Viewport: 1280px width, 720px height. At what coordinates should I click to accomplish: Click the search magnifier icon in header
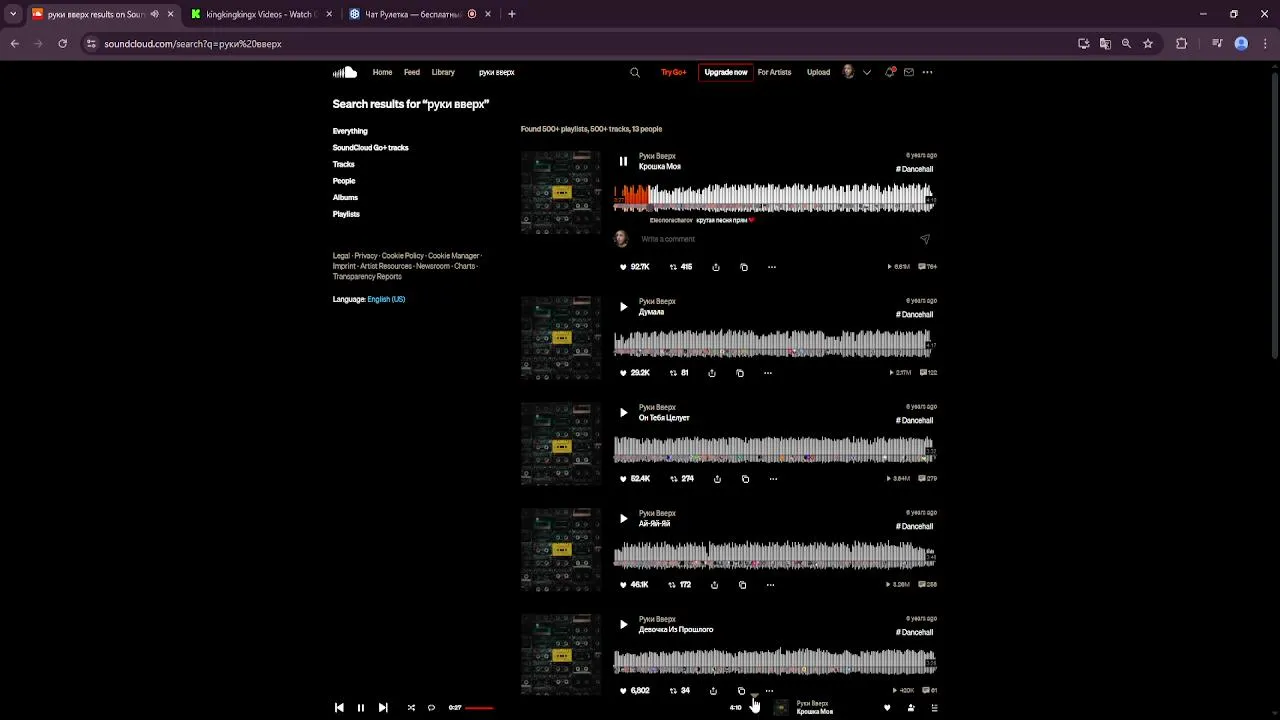(635, 72)
